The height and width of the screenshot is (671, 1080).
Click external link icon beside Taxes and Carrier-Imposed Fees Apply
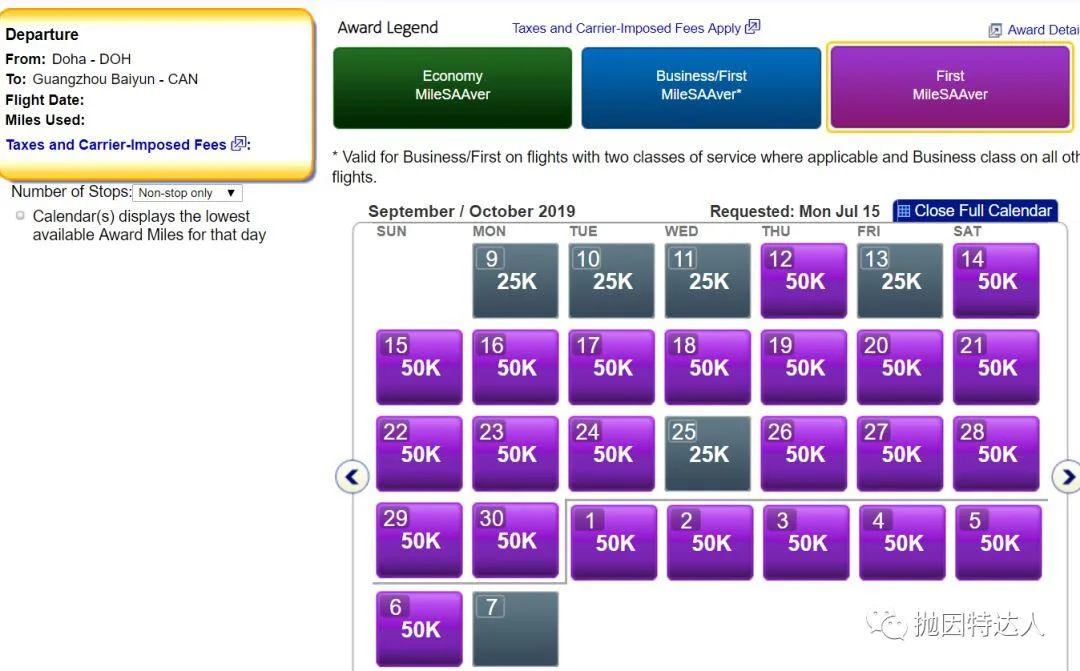753,27
